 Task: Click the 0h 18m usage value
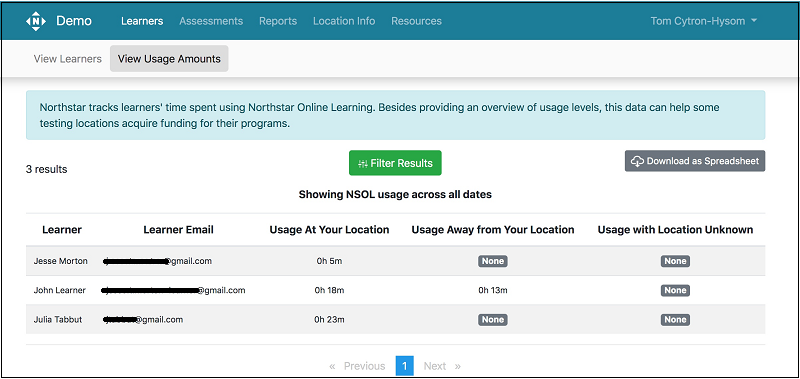pyautogui.click(x=329, y=290)
